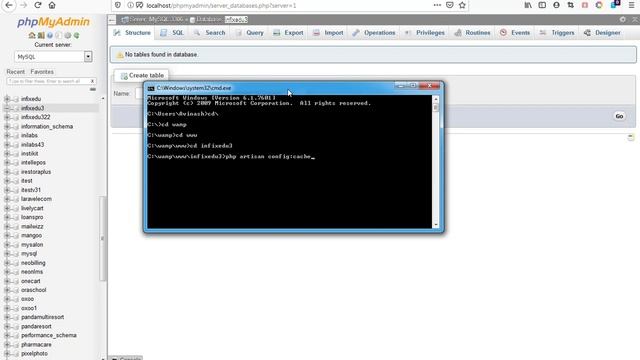Go back with the browser Back arrow

point(9,5)
